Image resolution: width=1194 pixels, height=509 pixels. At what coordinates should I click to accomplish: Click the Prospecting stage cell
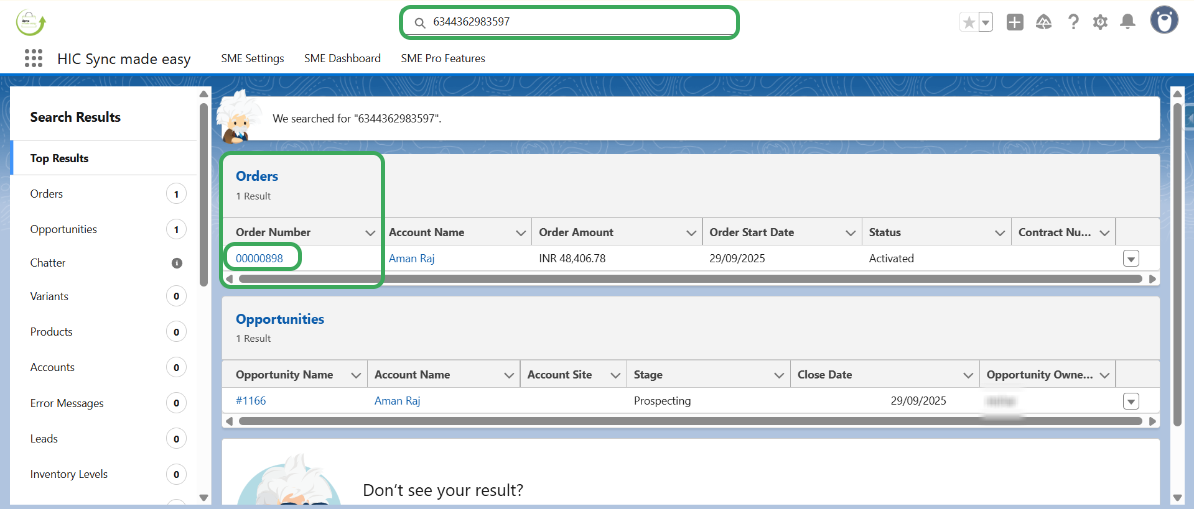pyautogui.click(x=662, y=401)
